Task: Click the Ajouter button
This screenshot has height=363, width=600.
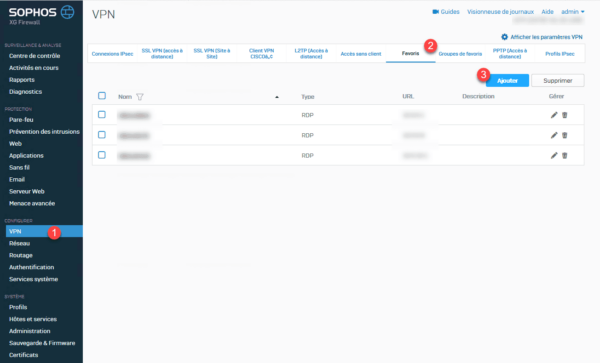Action: [x=507, y=81]
